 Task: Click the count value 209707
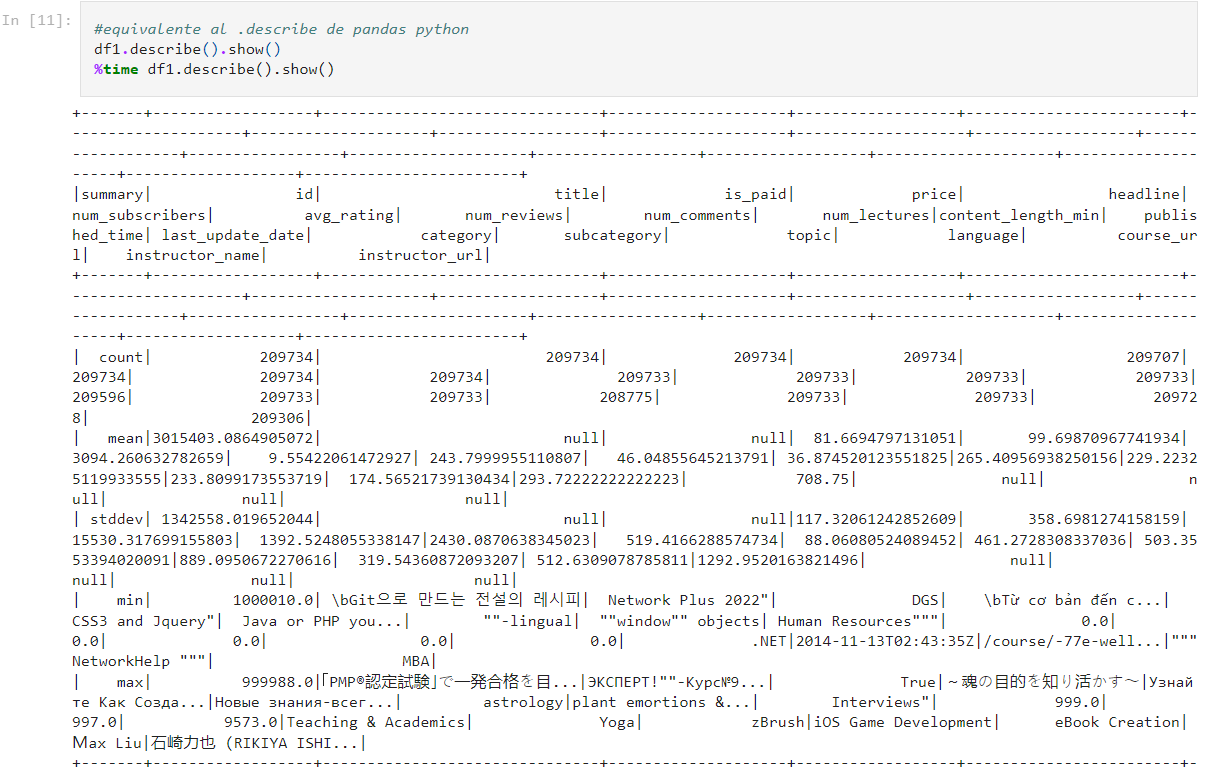[x=1153, y=357]
